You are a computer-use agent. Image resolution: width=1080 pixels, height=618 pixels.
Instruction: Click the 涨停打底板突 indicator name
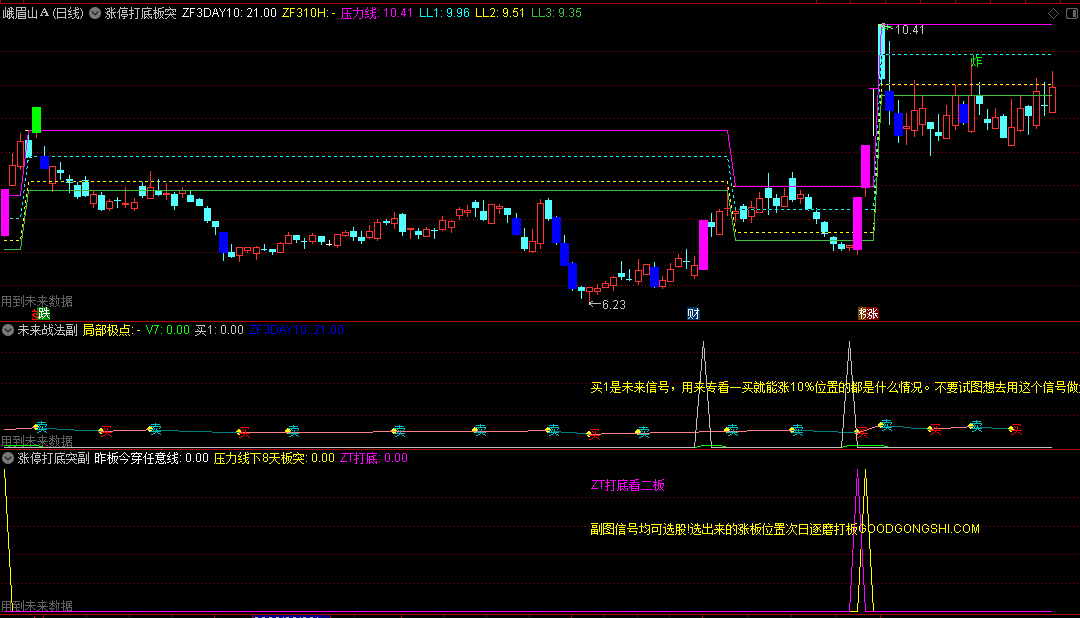(x=141, y=13)
